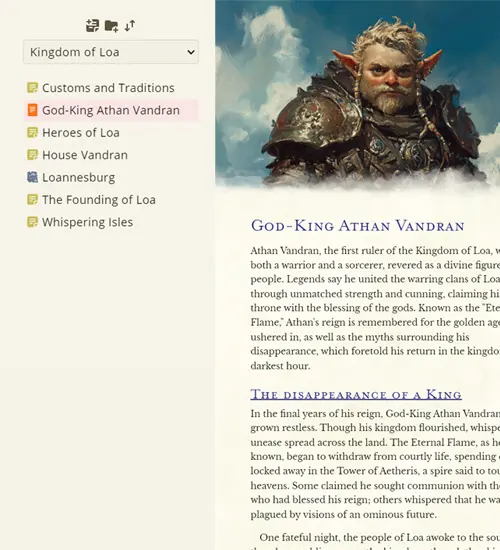This screenshot has width=500, height=550.
Task: Click the Kingdom of Loa dropdown chevron
Action: pos(191,52)
